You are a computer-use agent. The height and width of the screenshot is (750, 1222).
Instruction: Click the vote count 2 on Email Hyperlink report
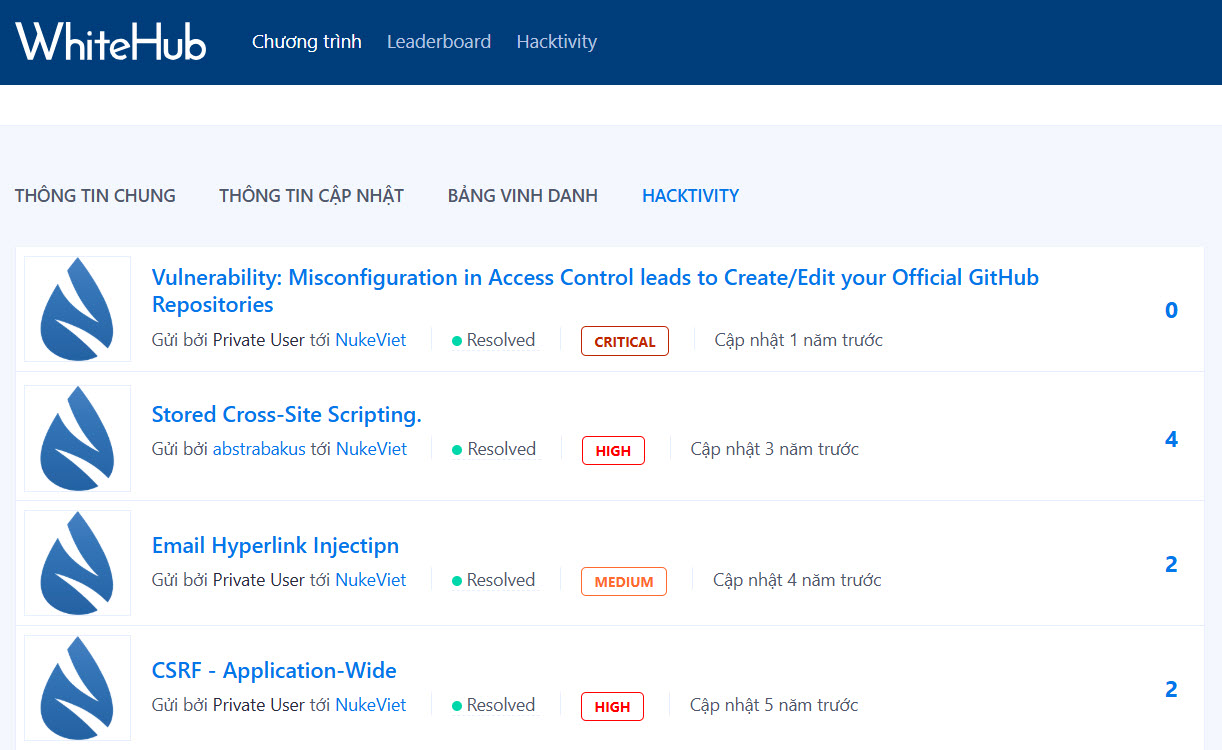(x=1172, y=564)
